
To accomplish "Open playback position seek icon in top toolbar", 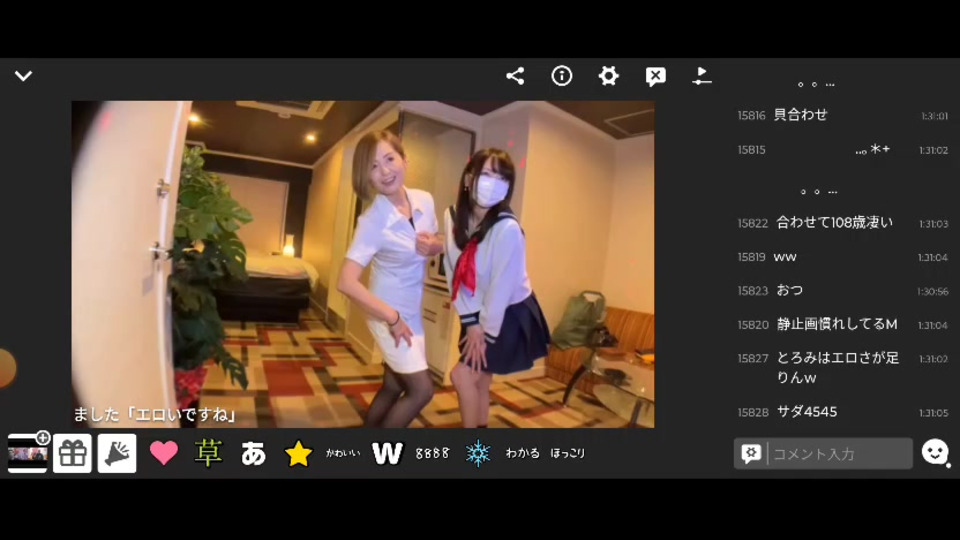I will pyautogui.click(x=702, y=76).
